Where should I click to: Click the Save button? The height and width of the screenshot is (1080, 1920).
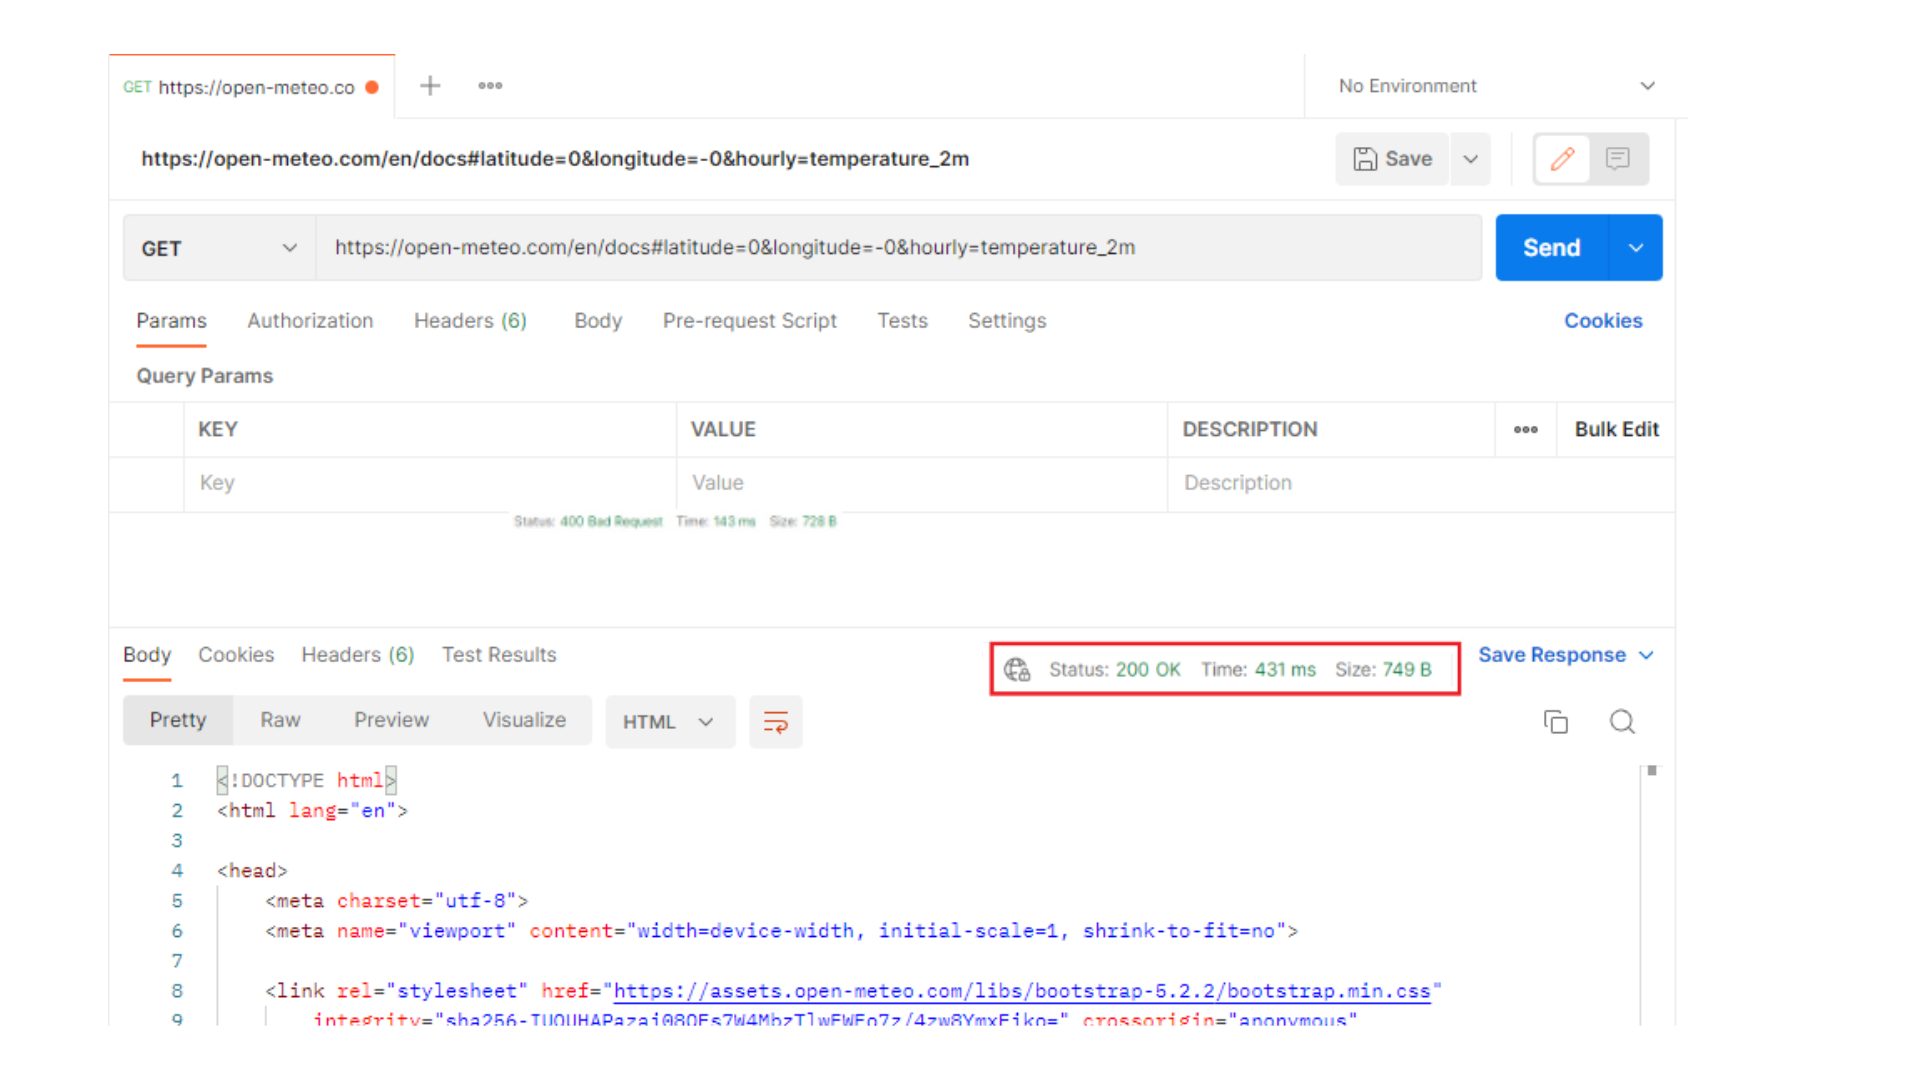coord(1392,159)
